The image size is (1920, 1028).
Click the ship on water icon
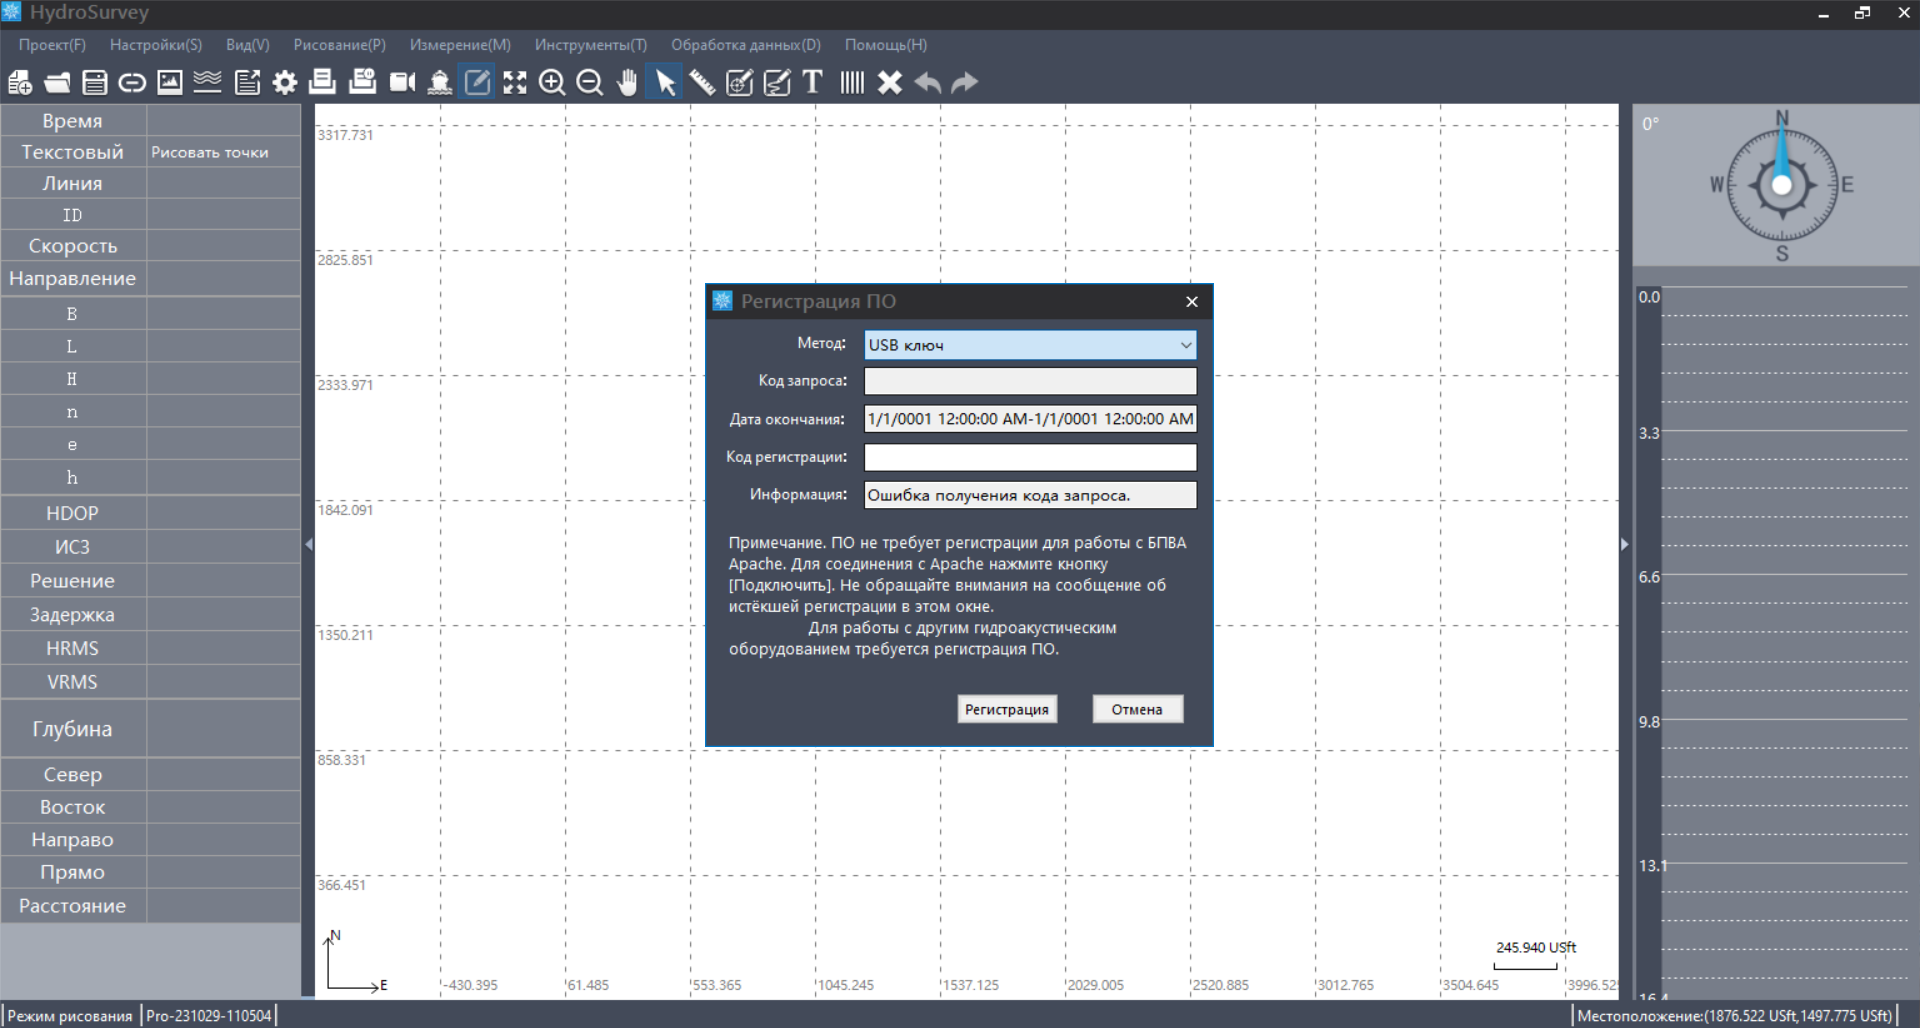[440, 82]
